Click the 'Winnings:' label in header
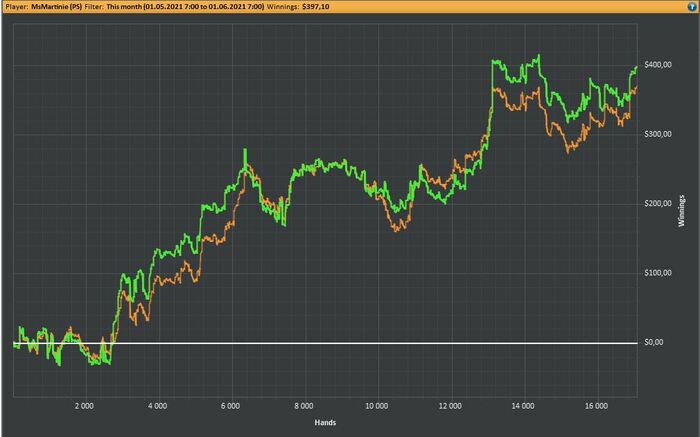The image size is (700, 437). pos(283,7)
